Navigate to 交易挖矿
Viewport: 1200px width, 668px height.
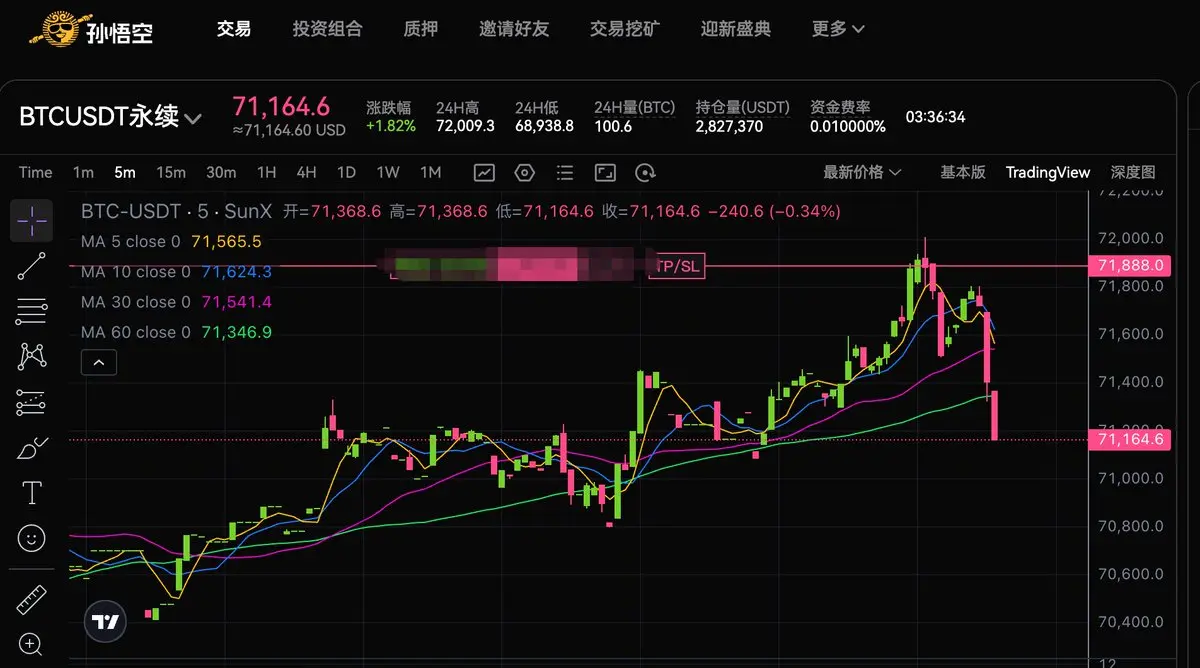[625, 29]
